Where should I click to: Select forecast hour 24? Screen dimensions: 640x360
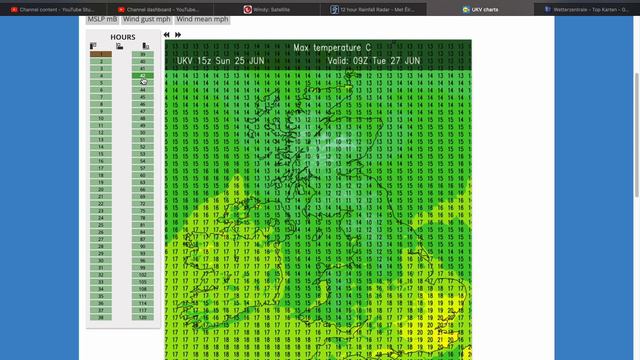click(101, 218)
